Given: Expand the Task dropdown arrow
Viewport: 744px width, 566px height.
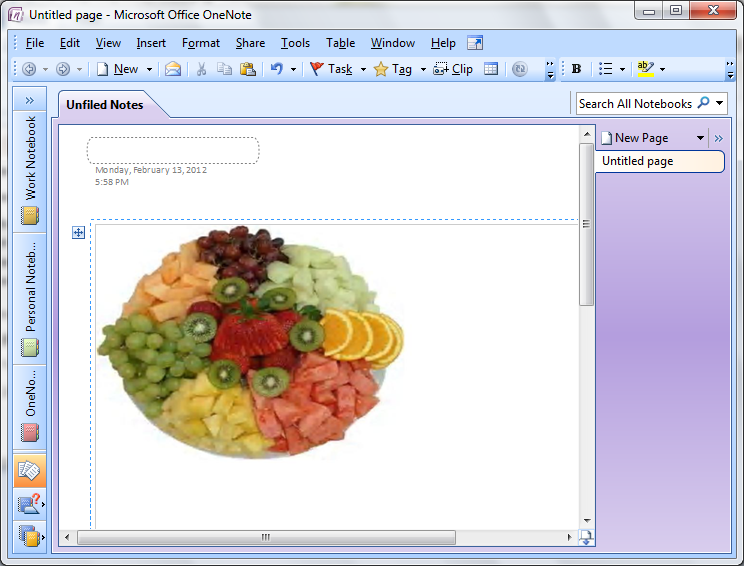Looking at the screenshot, I should pos(363,69).
